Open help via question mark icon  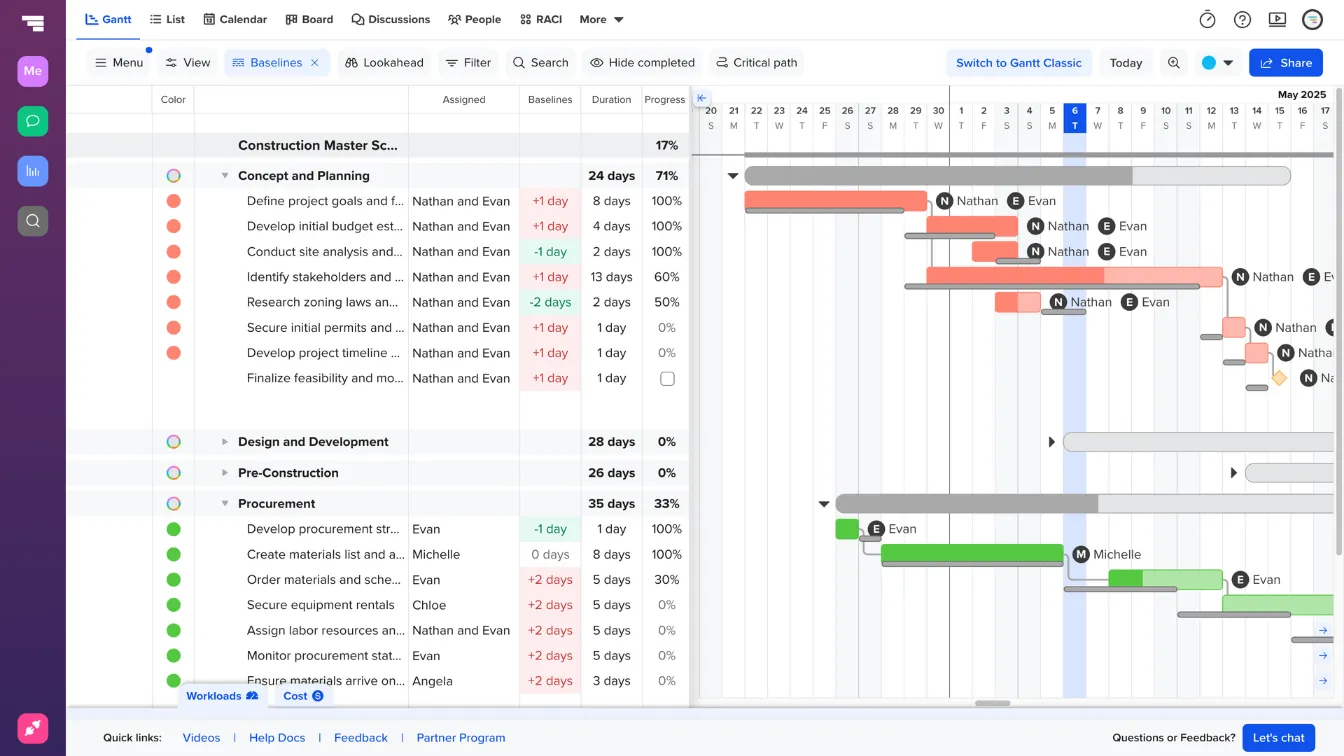click(1242, 19)
